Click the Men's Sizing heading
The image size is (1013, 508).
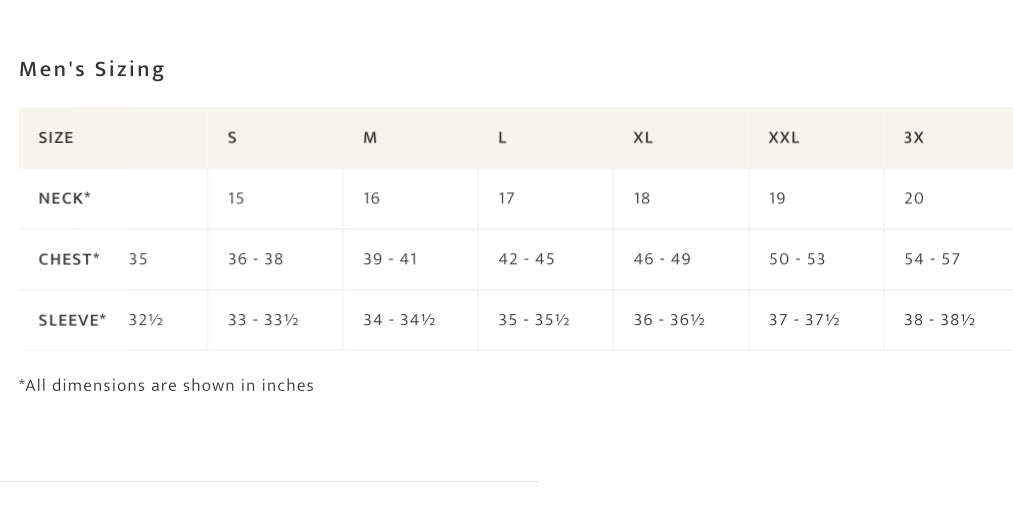click(92, 69)
